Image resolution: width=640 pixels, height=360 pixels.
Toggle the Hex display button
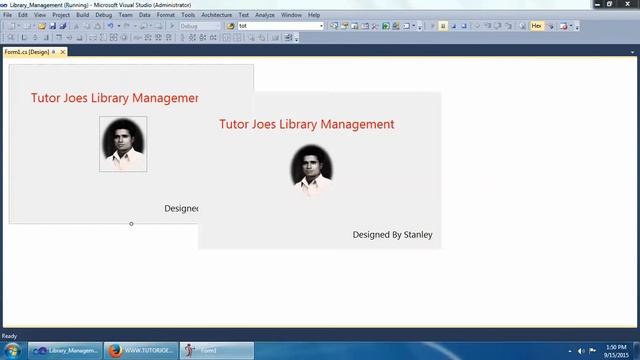(x=537, y=26)
